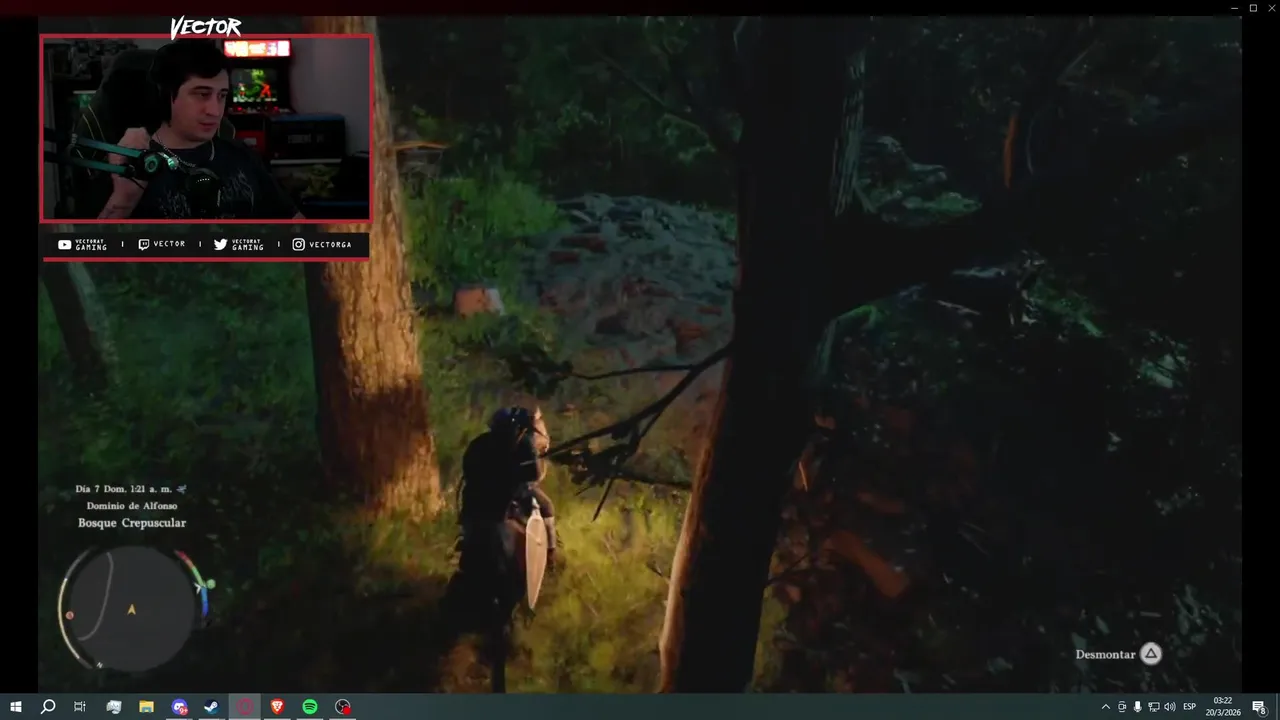Open the notepad-like app beside Task View
This screenshot has height=720, width=1280.
click(x=113, y=707)
